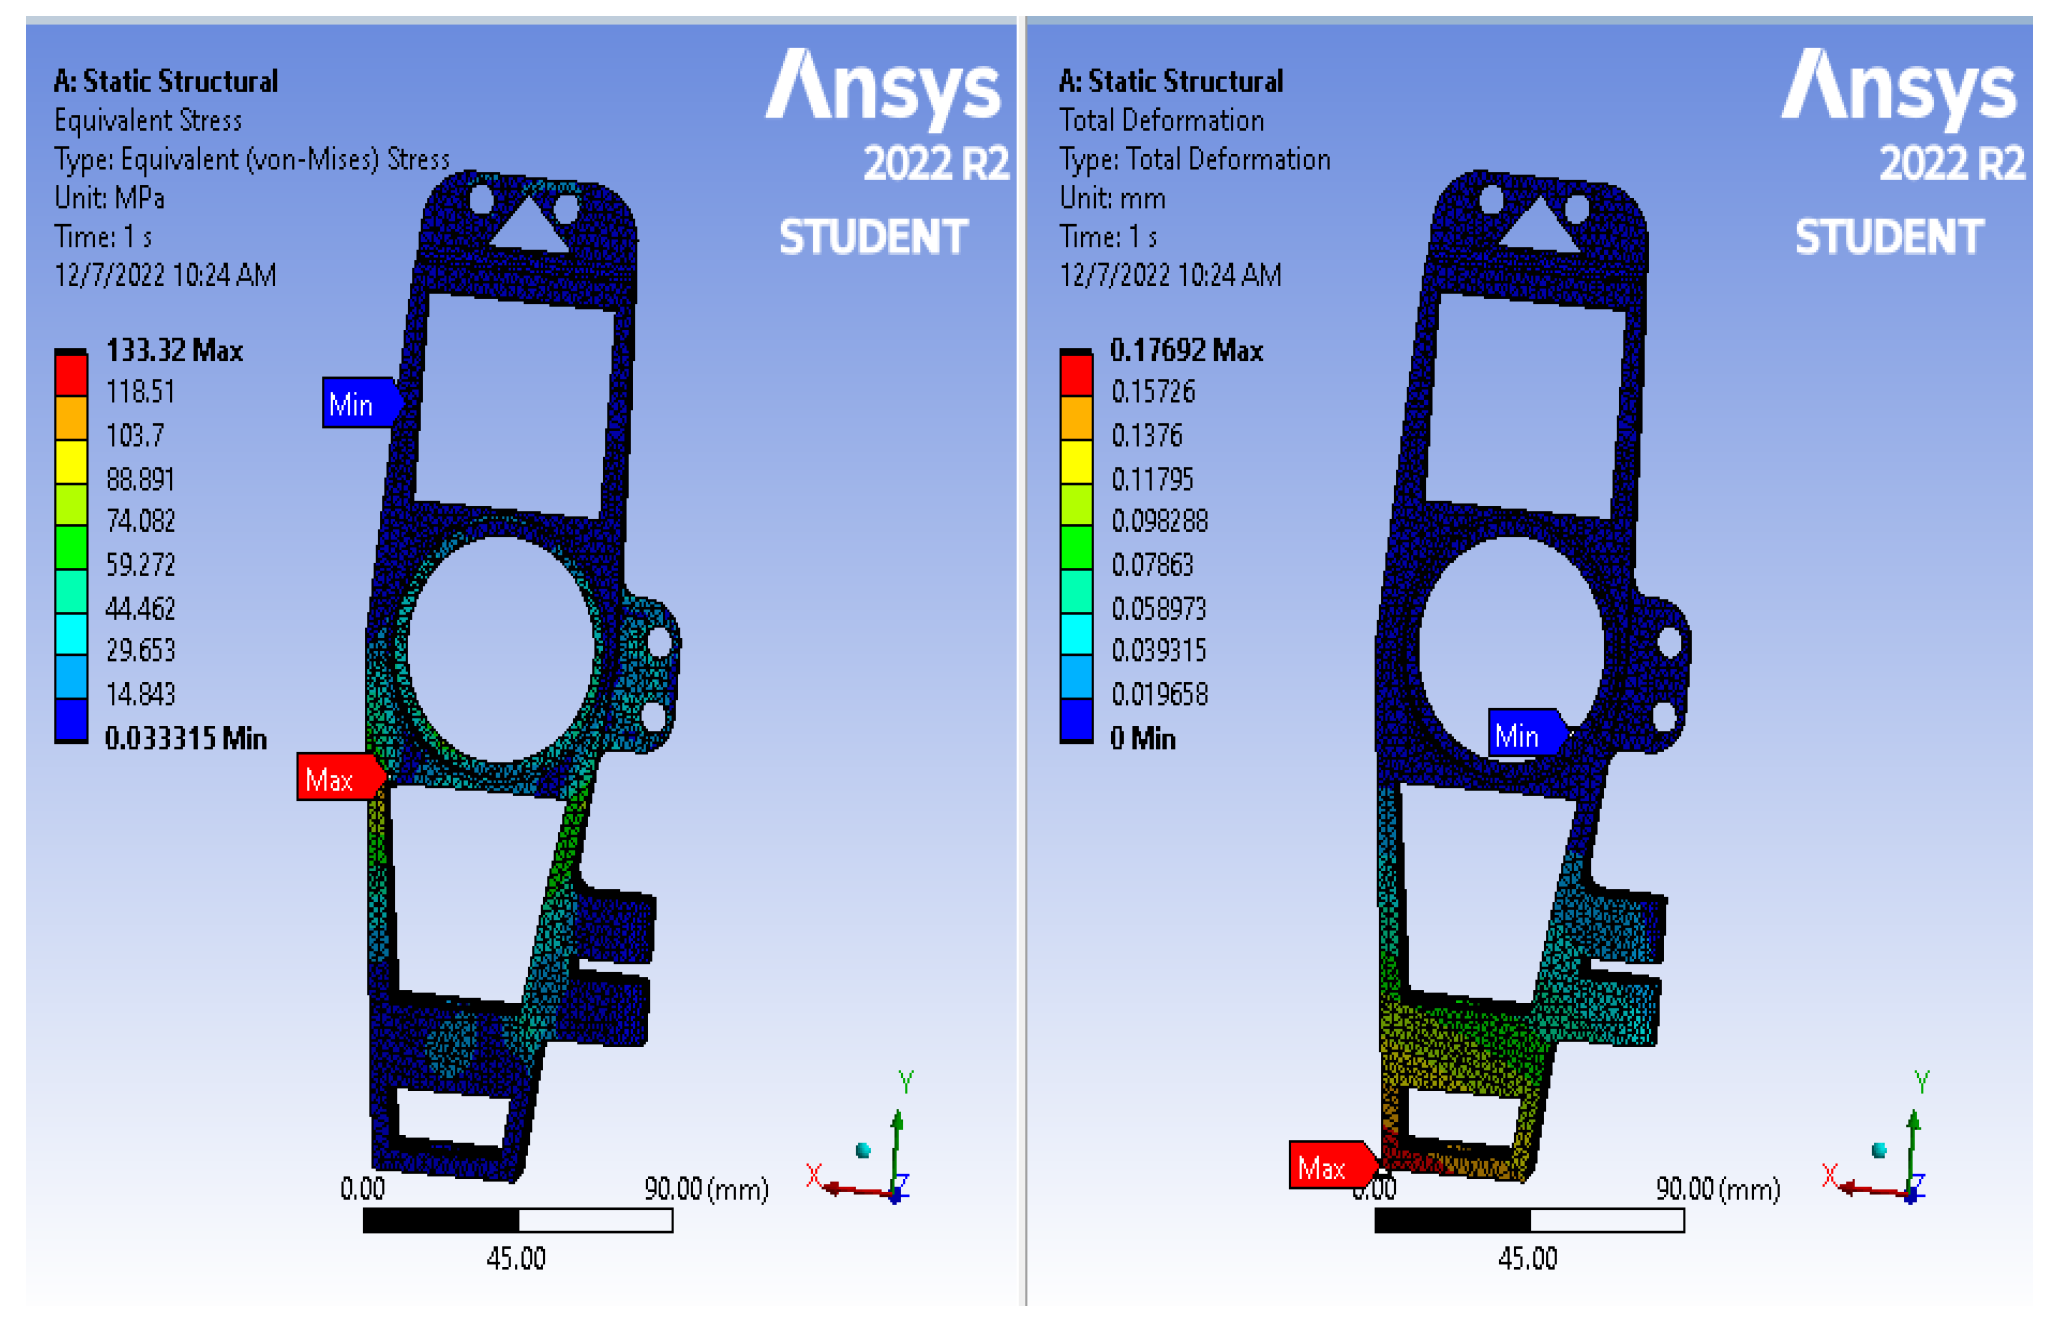Click the large circular hole of the stress model
This screenshot has width=2052, height=1321.
[x=500, y=648]
